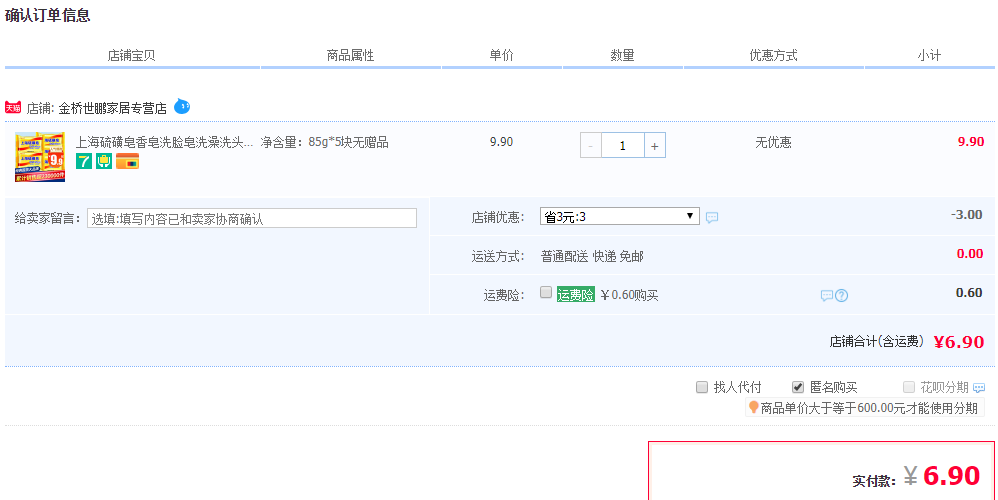Image resolution: width=998 pixels, height=500 pixels.
Task: Click the 单价 column header
Action: coord(501,55)
